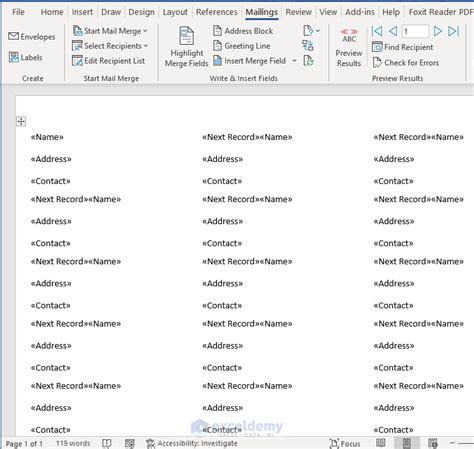Open the Labels tool
Image resolution: width=474 pixels, height=449 pixels.
(x=25, y=57)
